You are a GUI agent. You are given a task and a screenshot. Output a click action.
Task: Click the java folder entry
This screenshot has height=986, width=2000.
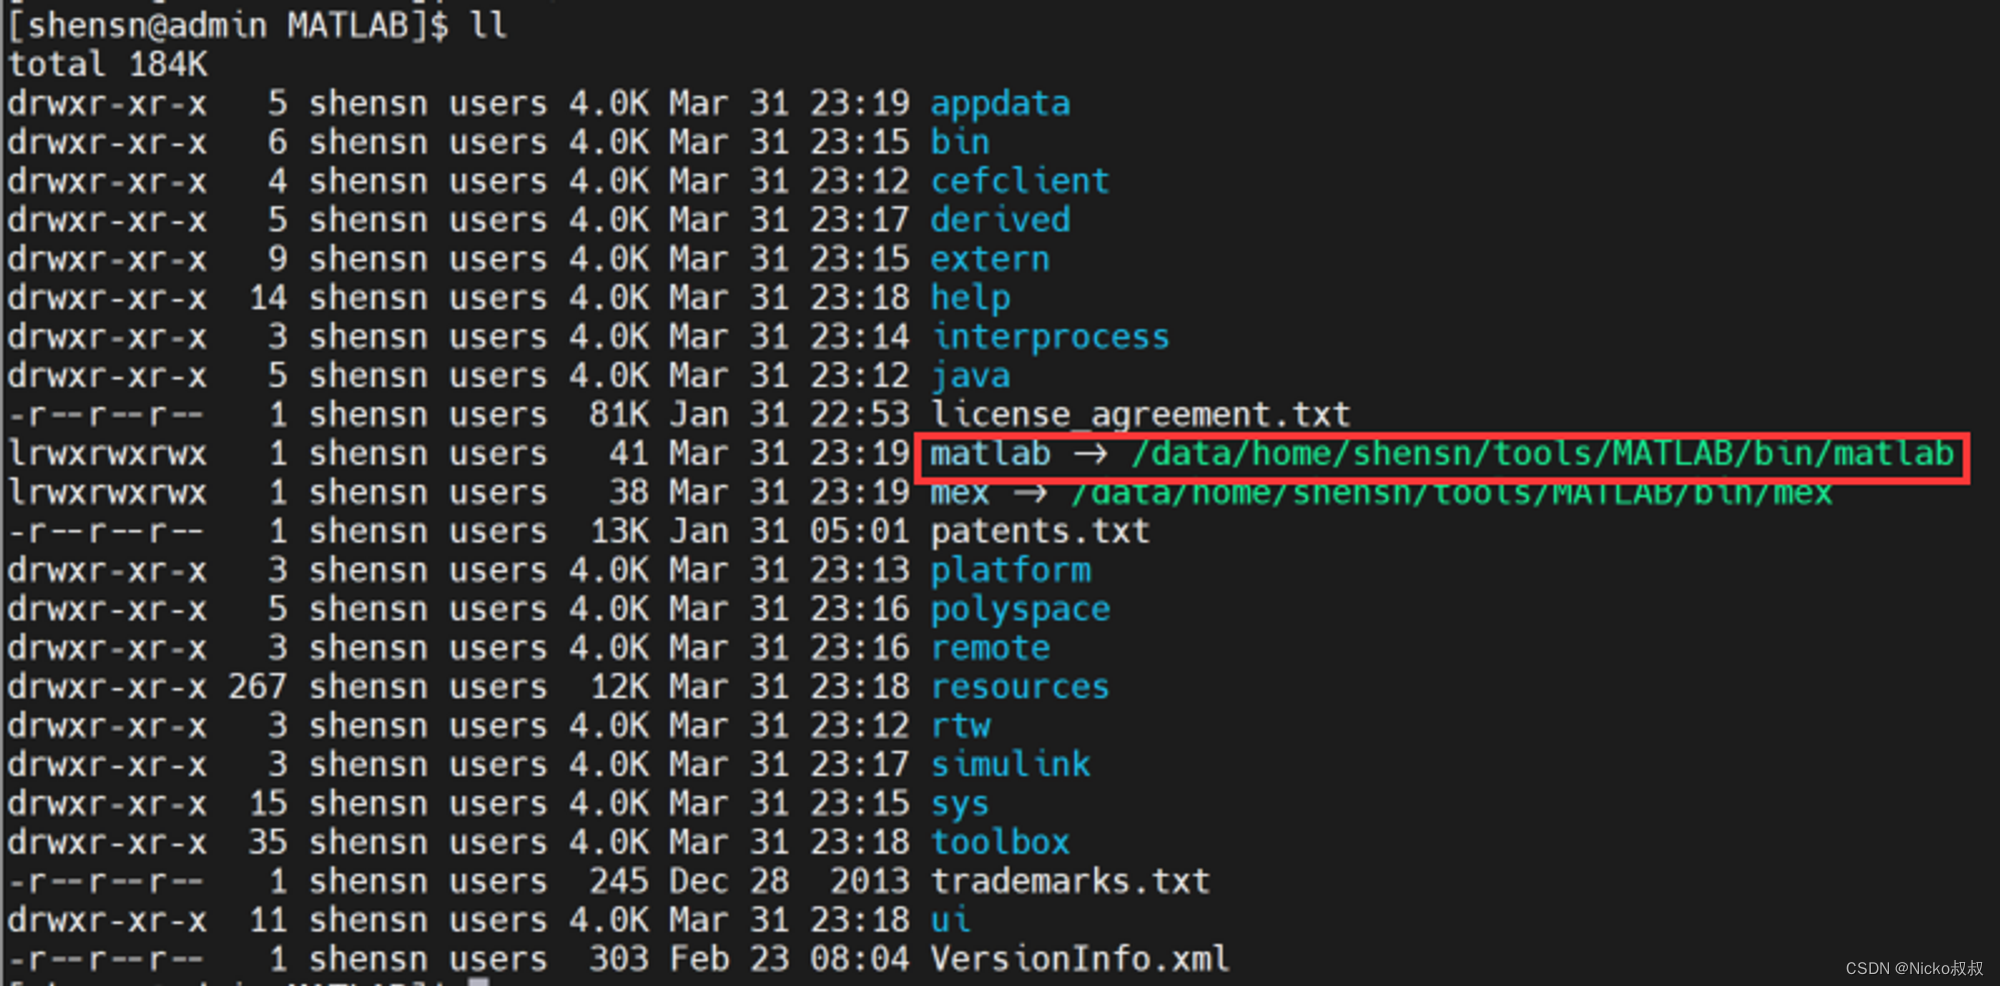coord(970,377)
